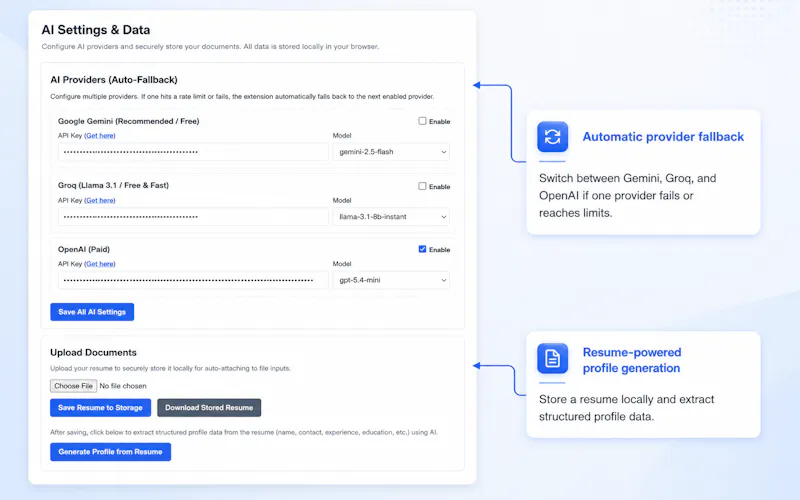Click the Upload Documents heading
Viewport: 800px width, 500px height.
93,353
